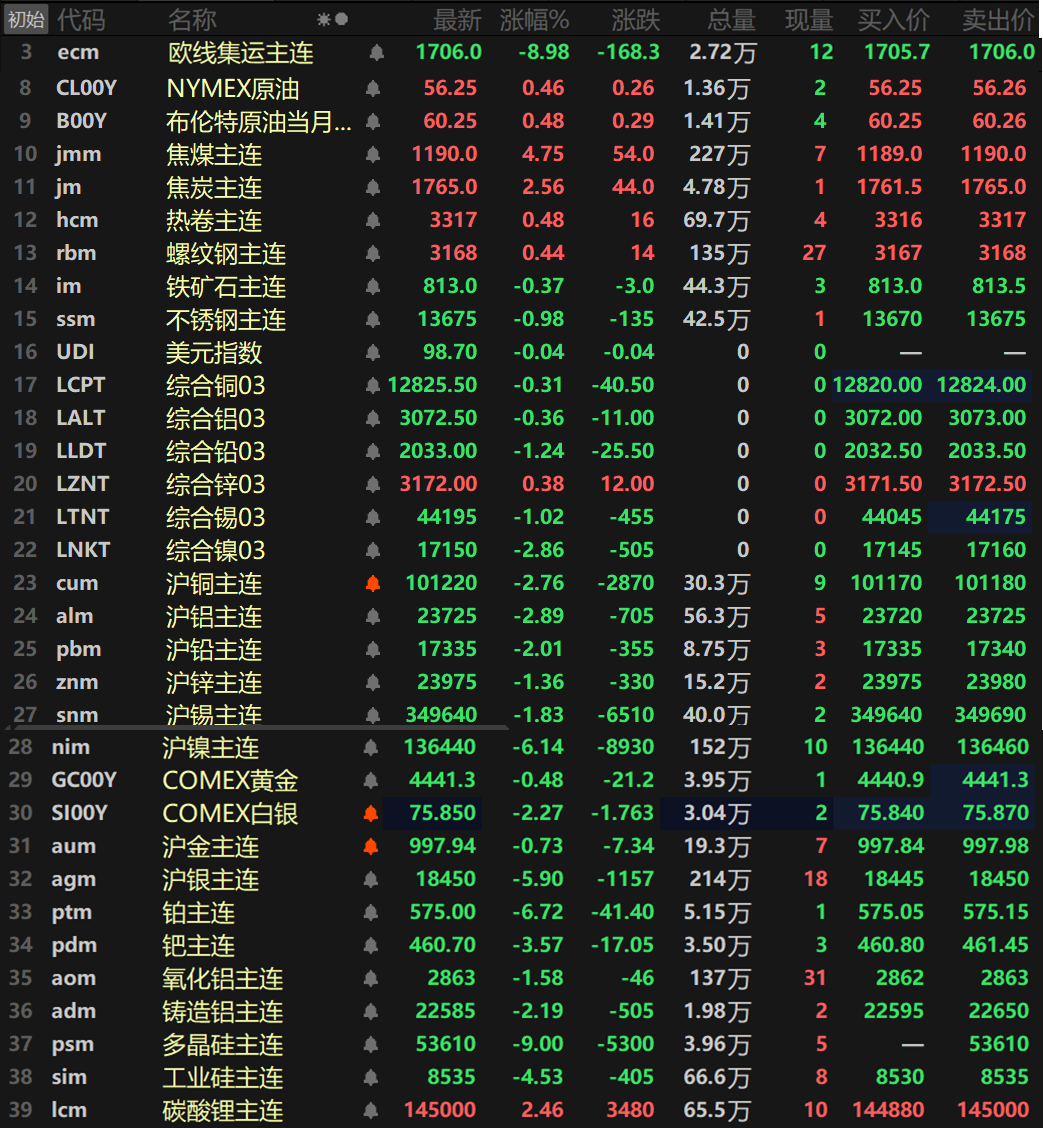The image size is (1043, 1128).
Task: Sort by 总量 volume column header
Action: click(x=731, y=19)
